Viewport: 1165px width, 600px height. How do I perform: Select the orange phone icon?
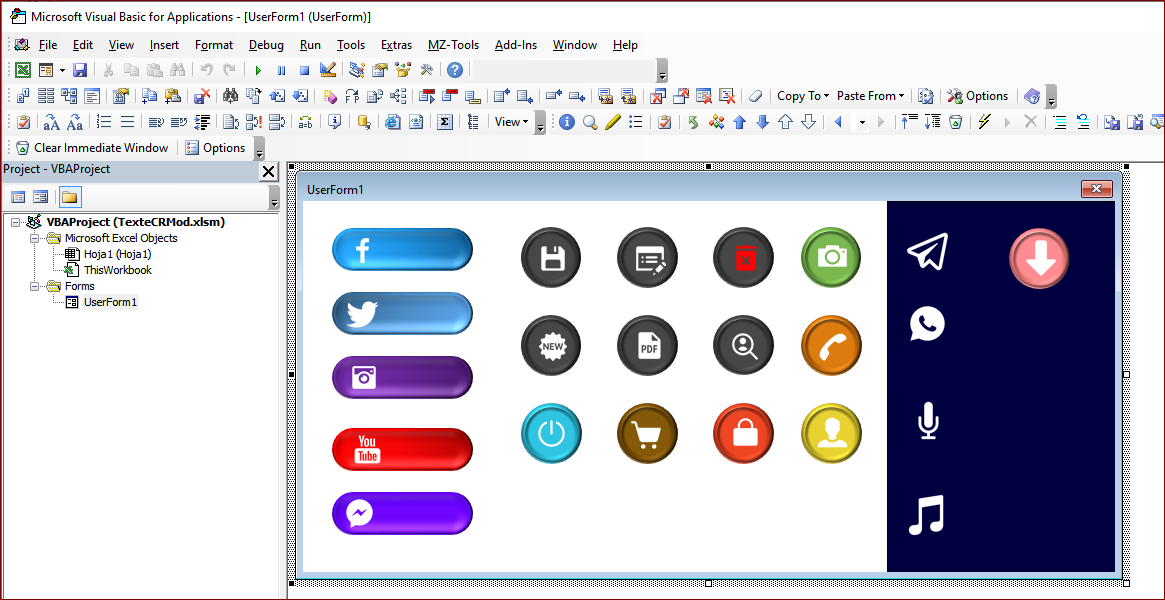click(x=831, y=346)
